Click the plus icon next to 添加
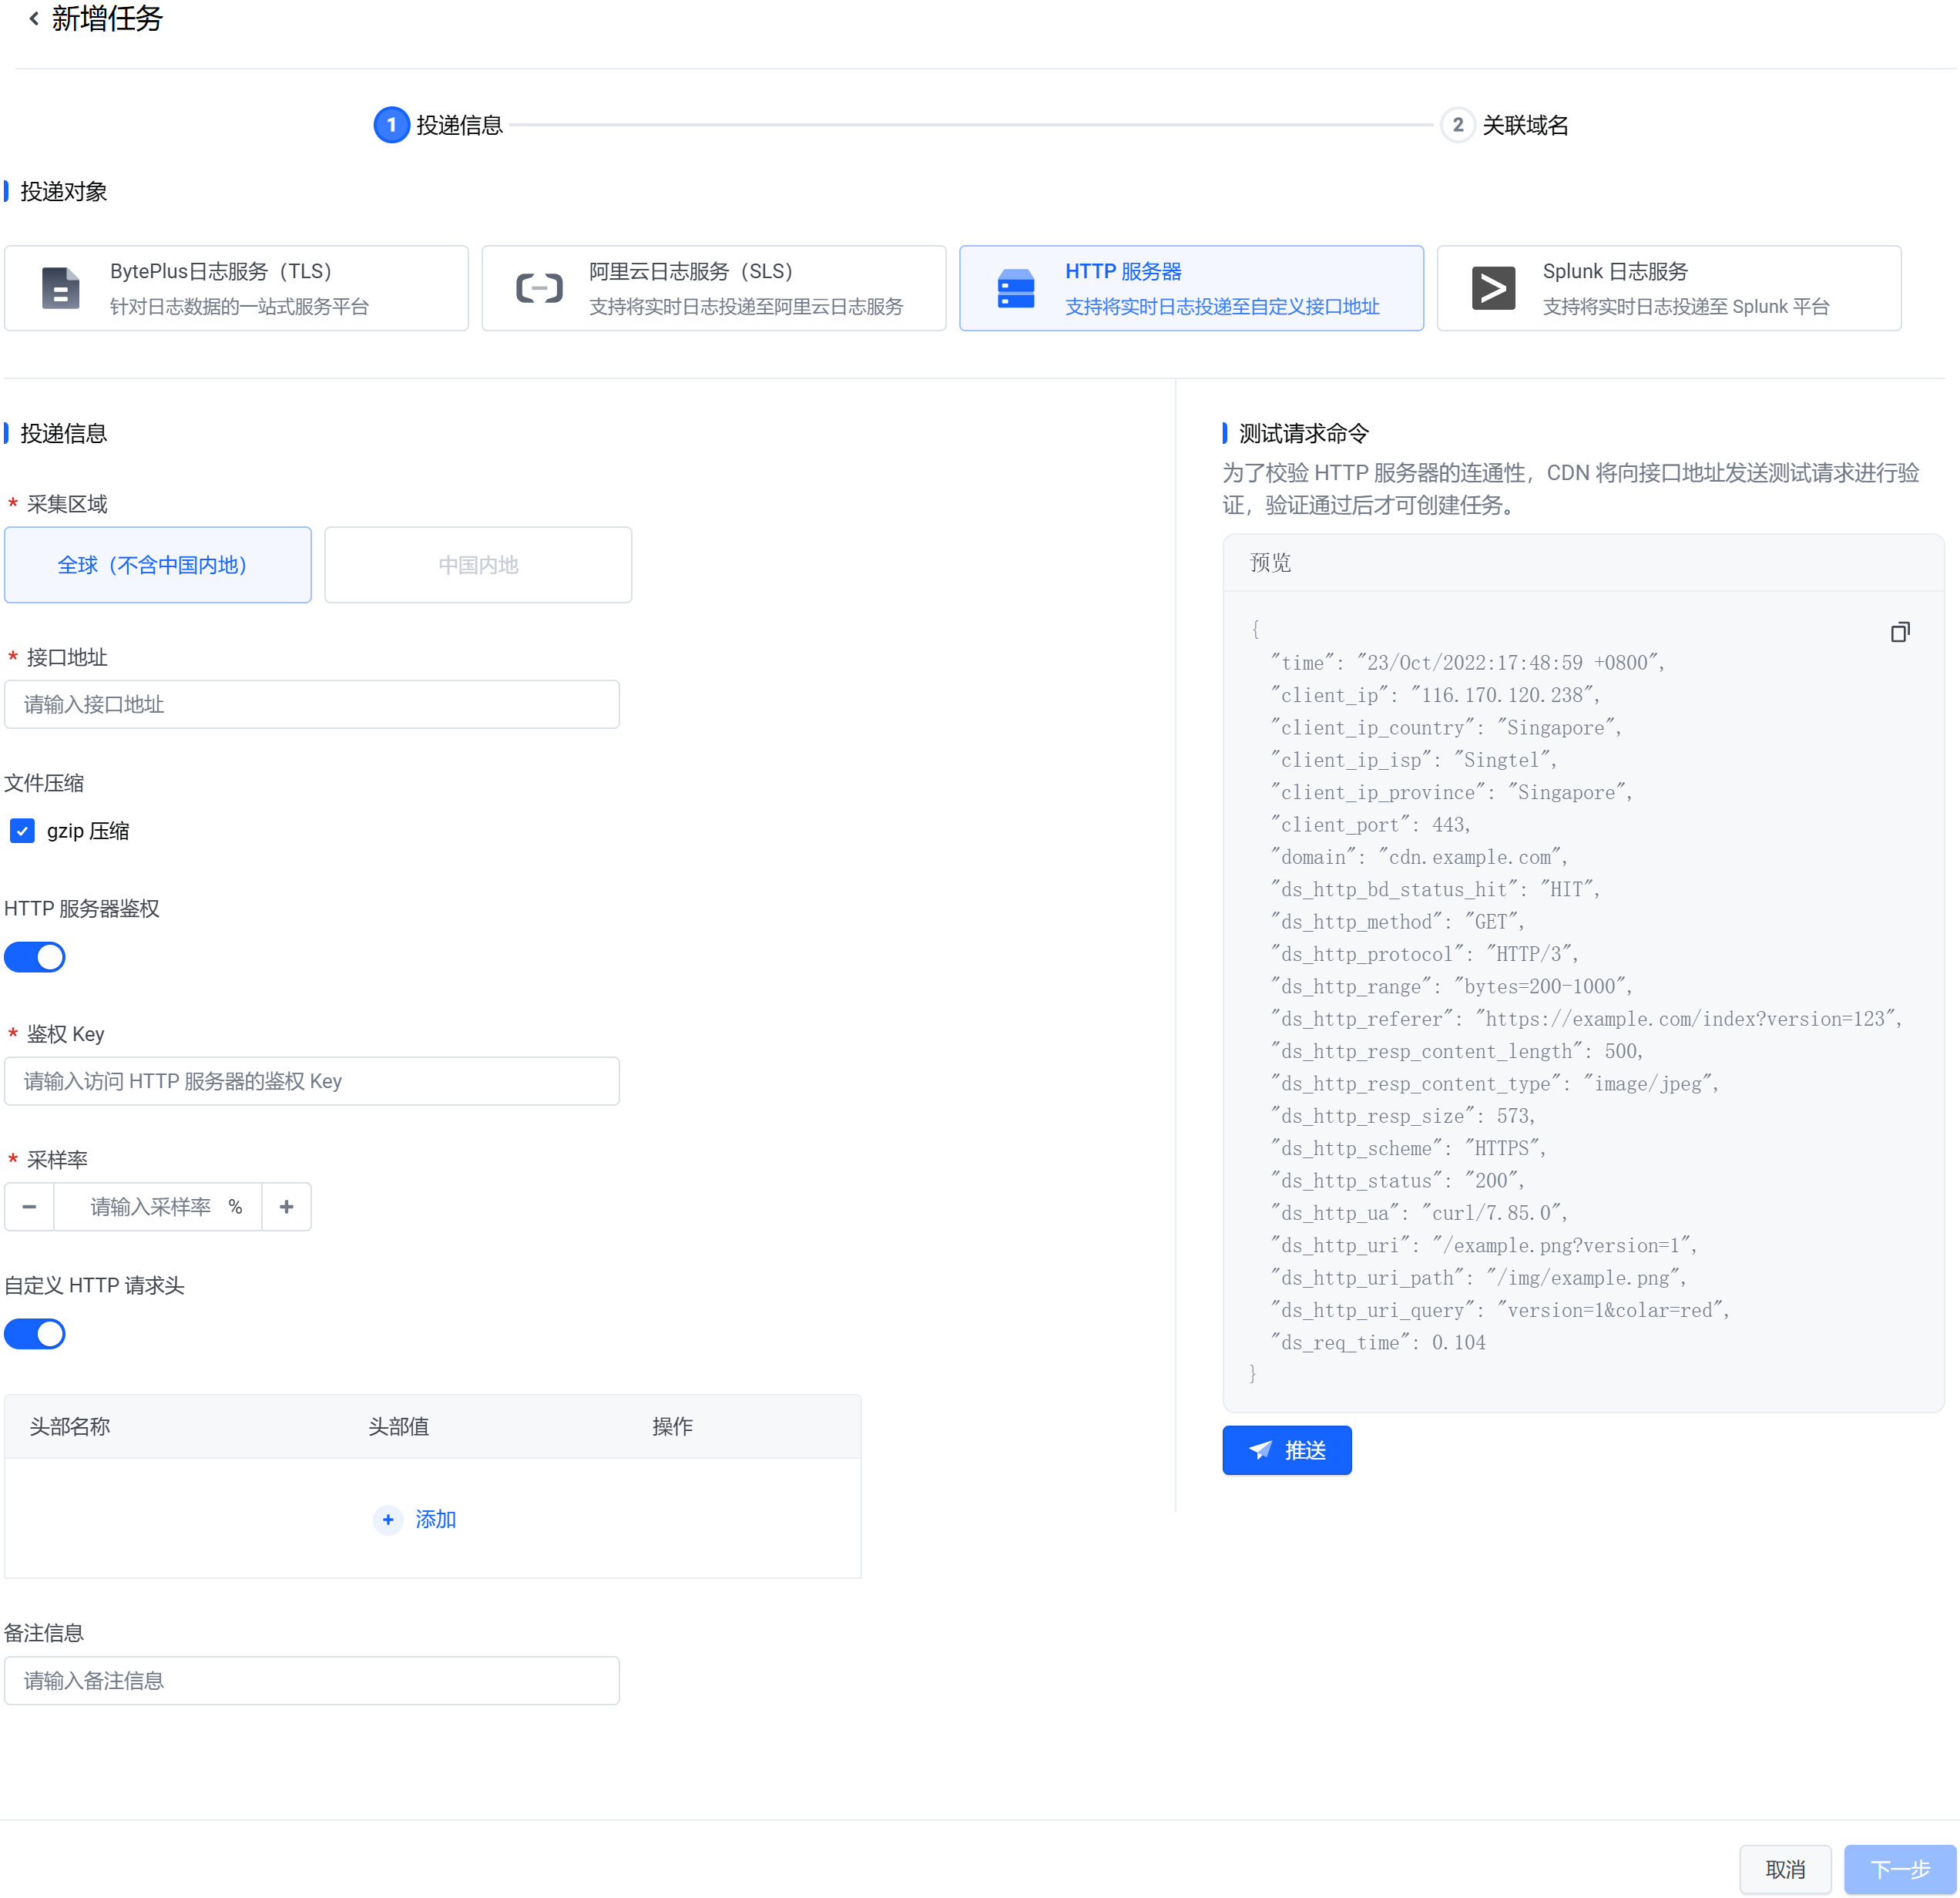 [x=388, y=1519]
